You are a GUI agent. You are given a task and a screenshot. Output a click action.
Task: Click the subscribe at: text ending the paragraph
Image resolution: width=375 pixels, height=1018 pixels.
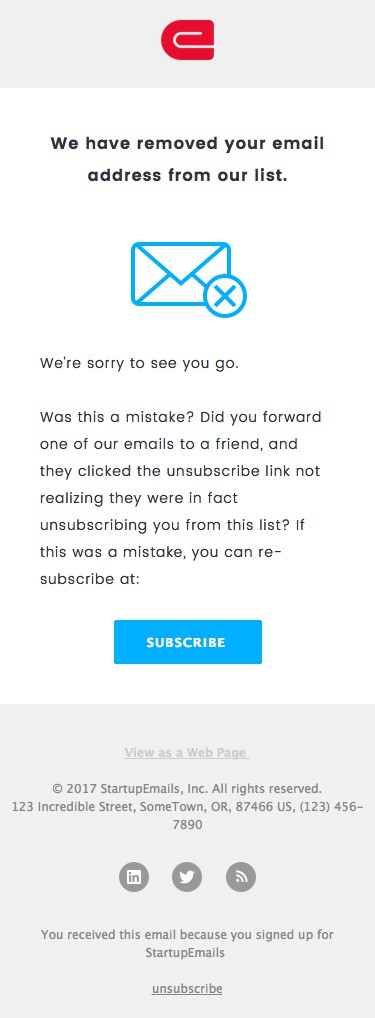pyautogui.click(x=90, y=578)
